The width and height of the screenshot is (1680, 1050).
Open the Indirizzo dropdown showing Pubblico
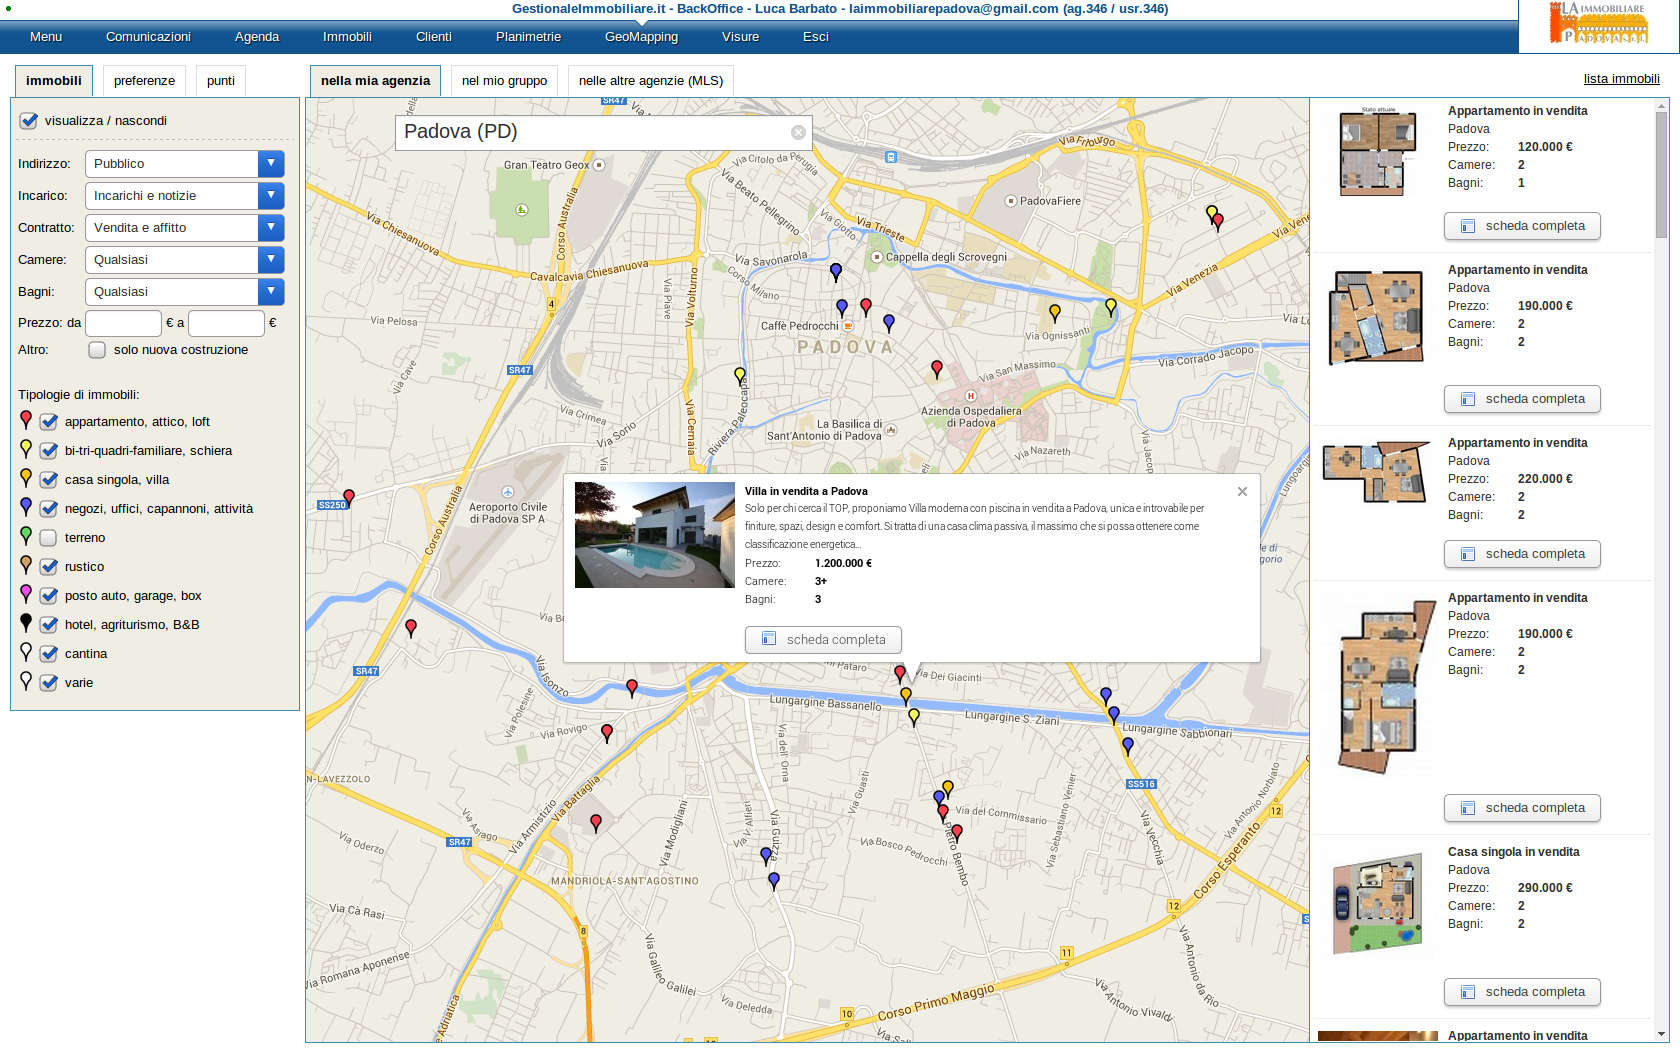pos(184,164)
